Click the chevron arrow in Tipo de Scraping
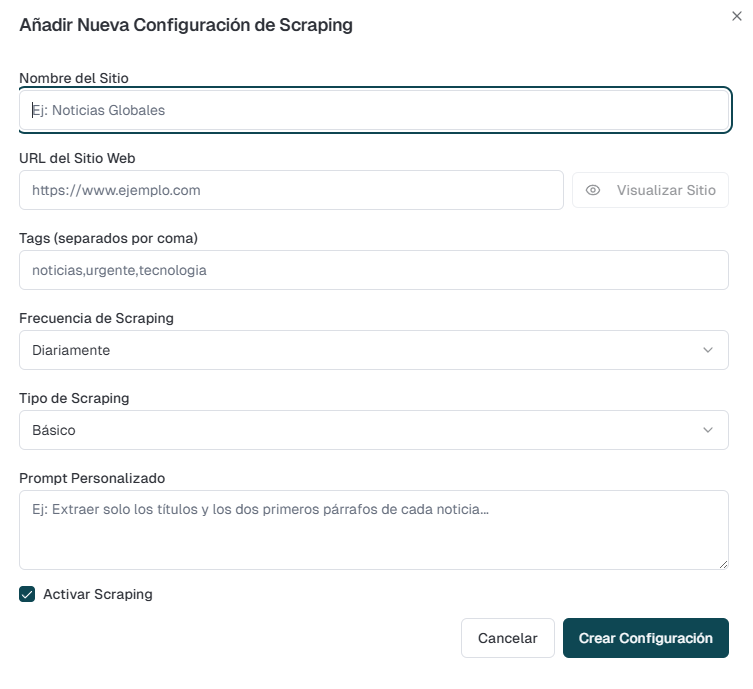753x689 pixels. tap(708, 430)
